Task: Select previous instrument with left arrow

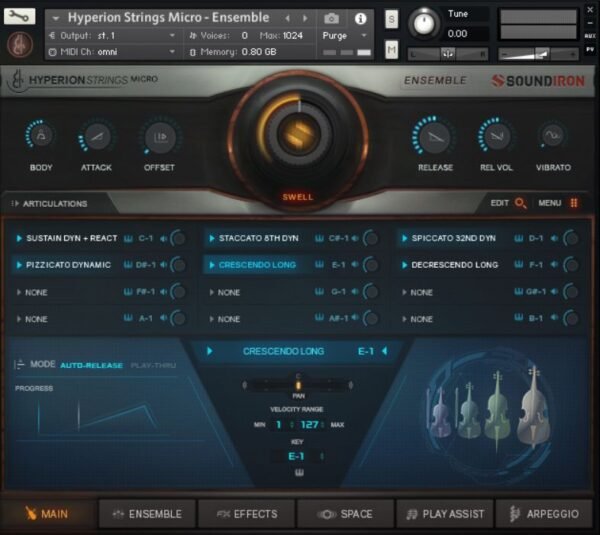Action: click(288, 18)
